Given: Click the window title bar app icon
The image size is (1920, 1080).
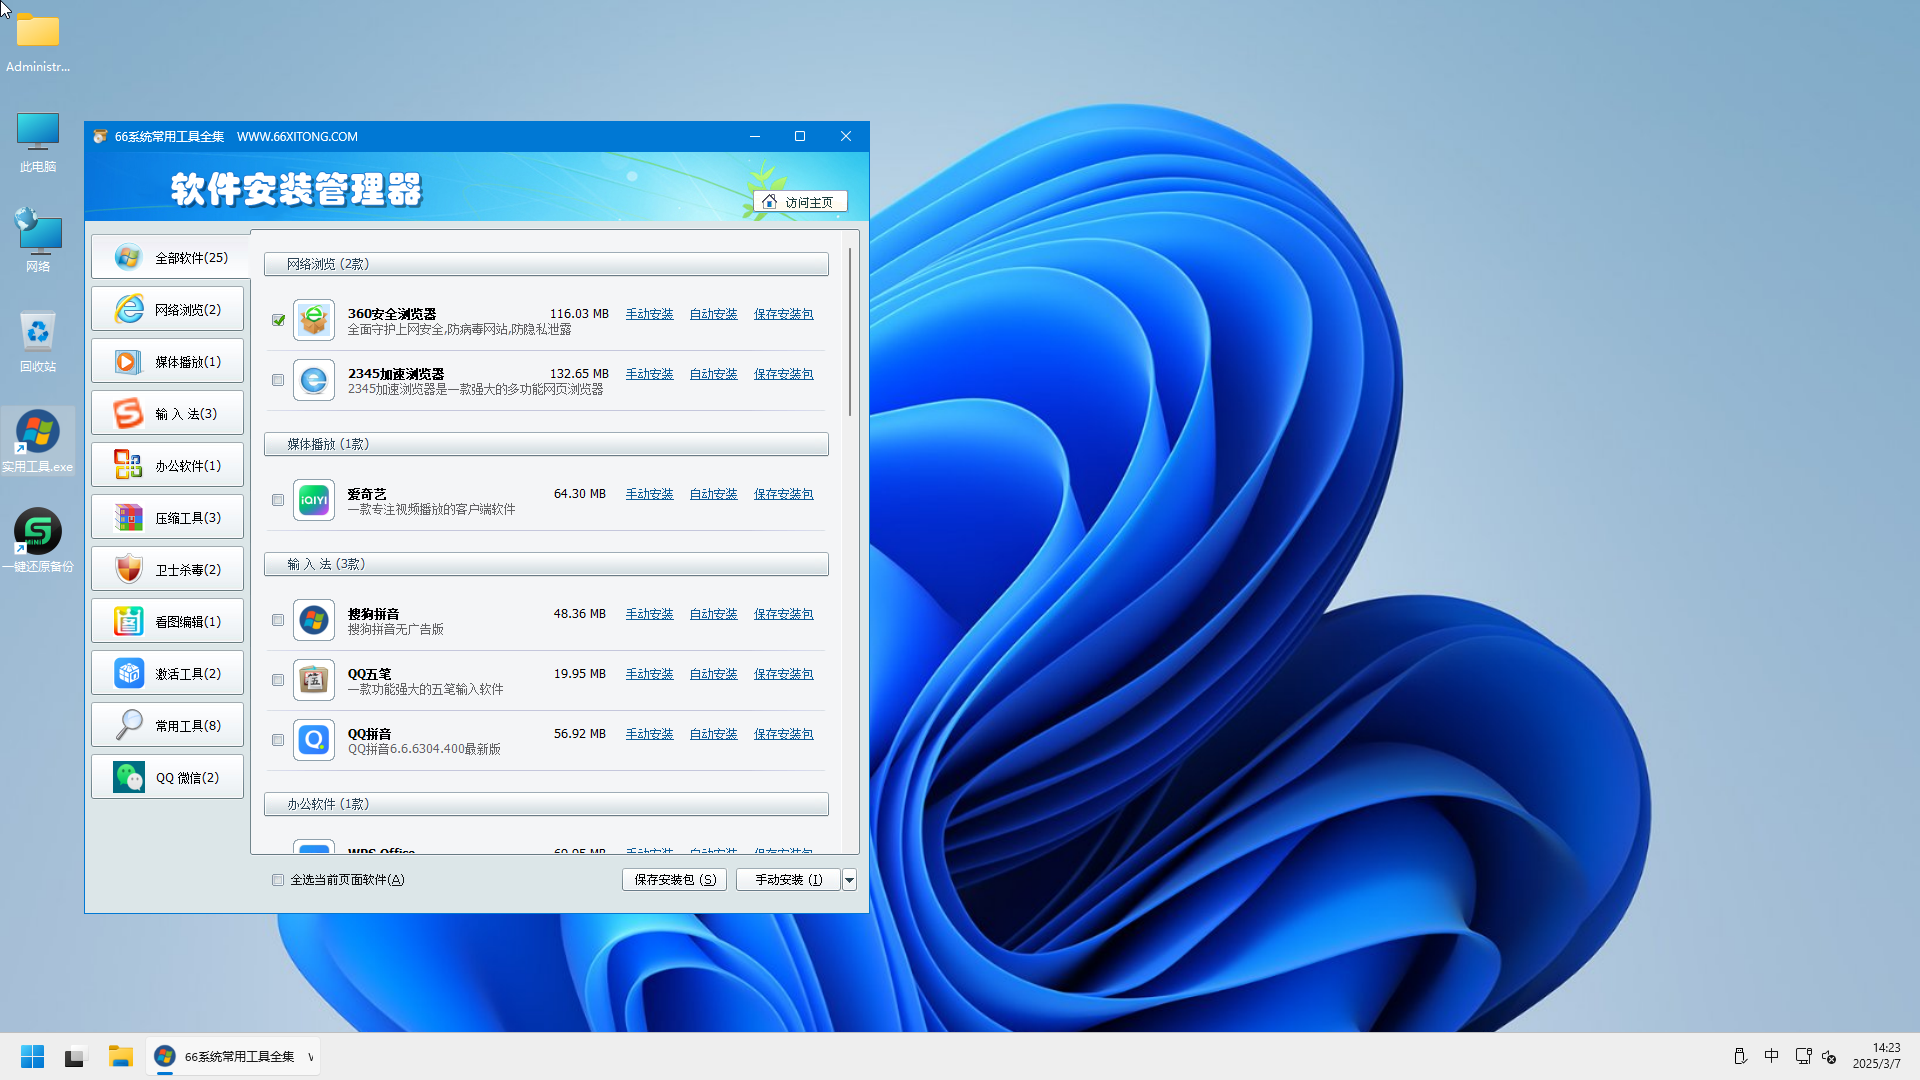Looking at the screenshot, I should coord(100,137).
